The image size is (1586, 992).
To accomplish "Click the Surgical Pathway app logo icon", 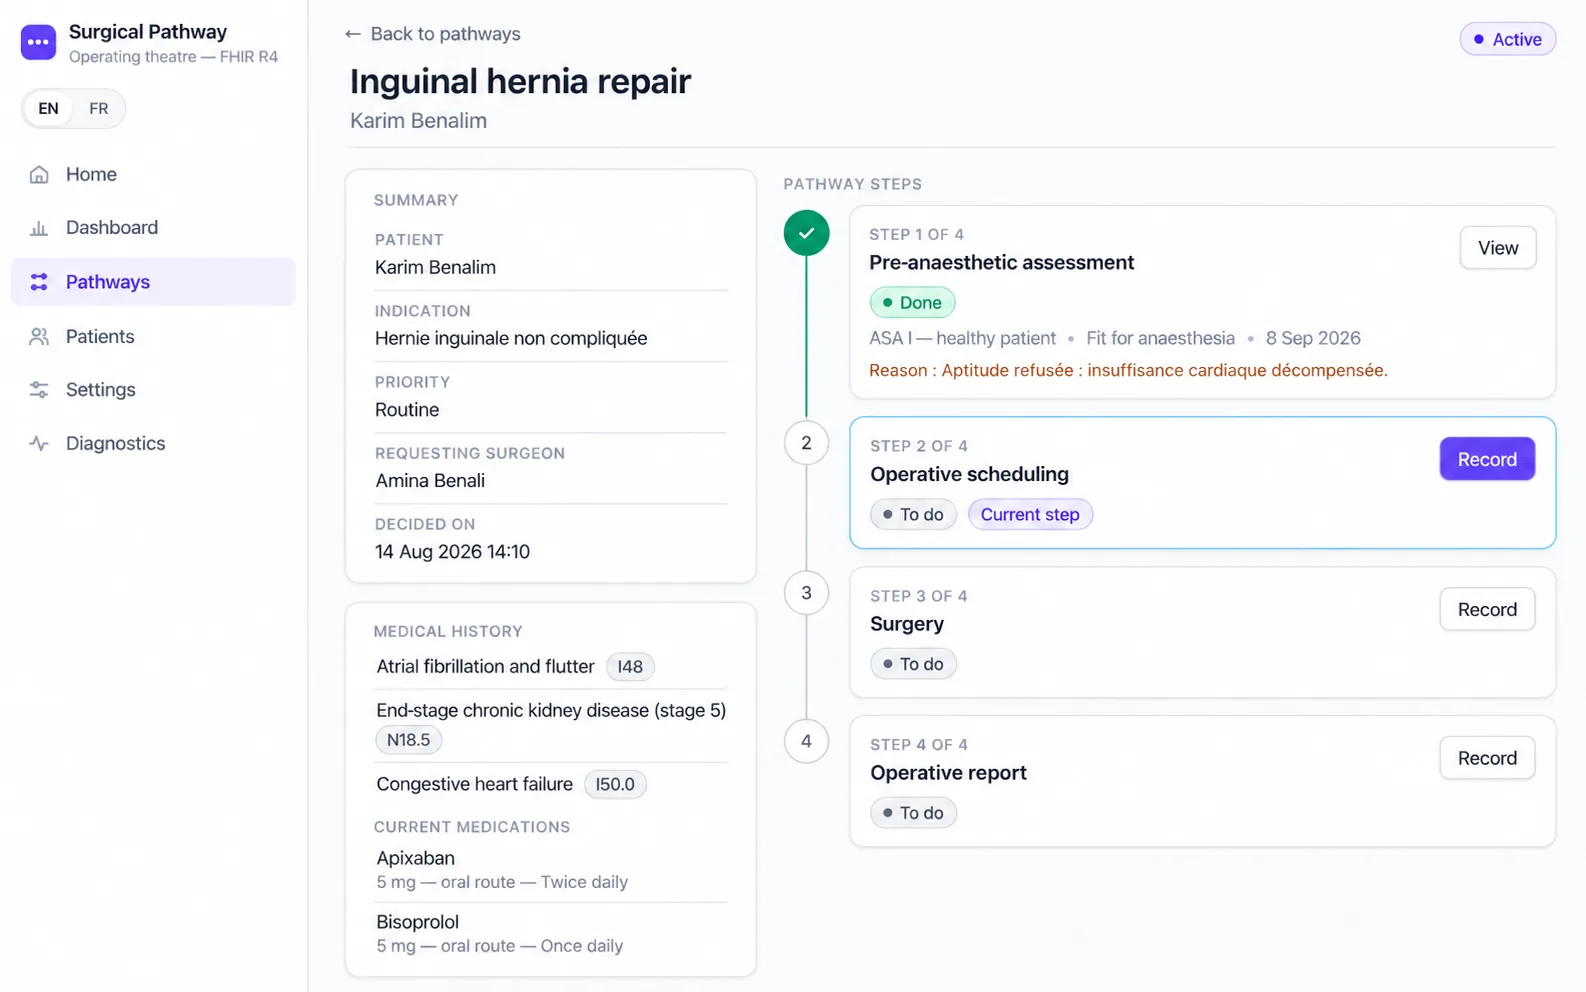I will [x=38, y=42].
